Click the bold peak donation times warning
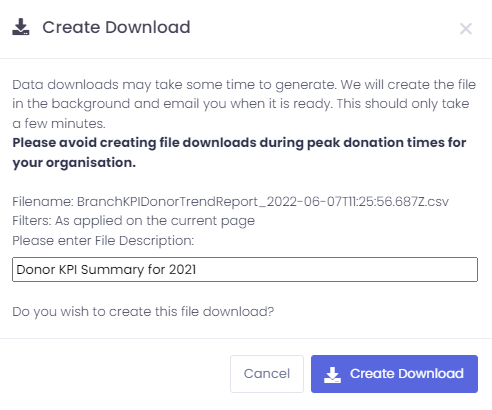This screenshot has height=410, width=492. 239,152
